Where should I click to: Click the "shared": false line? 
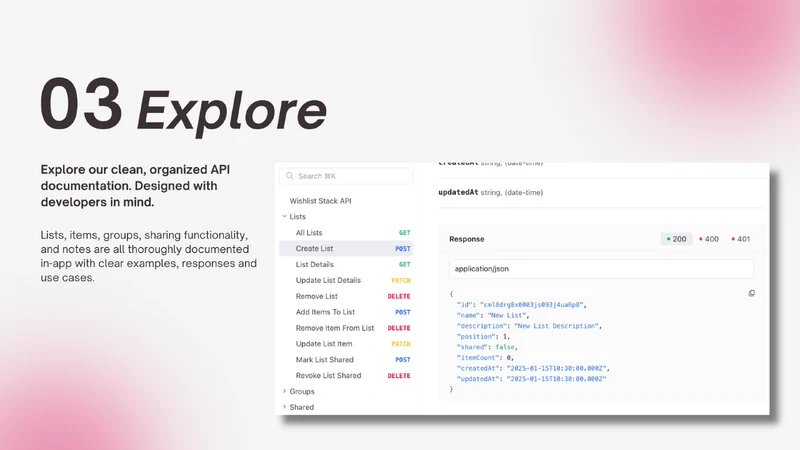[x=487, y=347]
